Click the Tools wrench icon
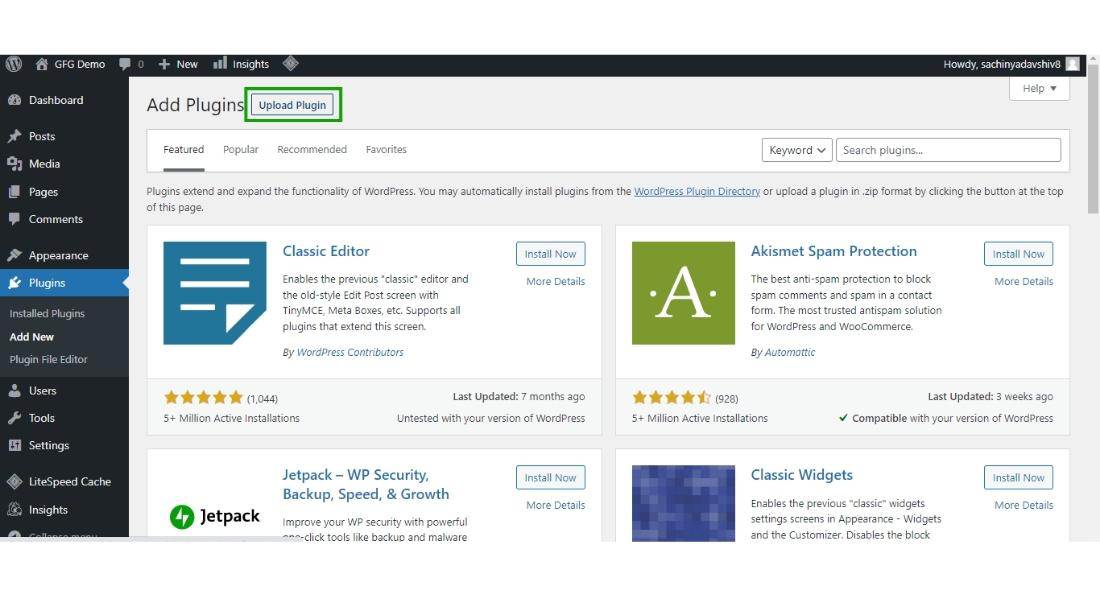The image size is (1100, 600). coord(14,418)
